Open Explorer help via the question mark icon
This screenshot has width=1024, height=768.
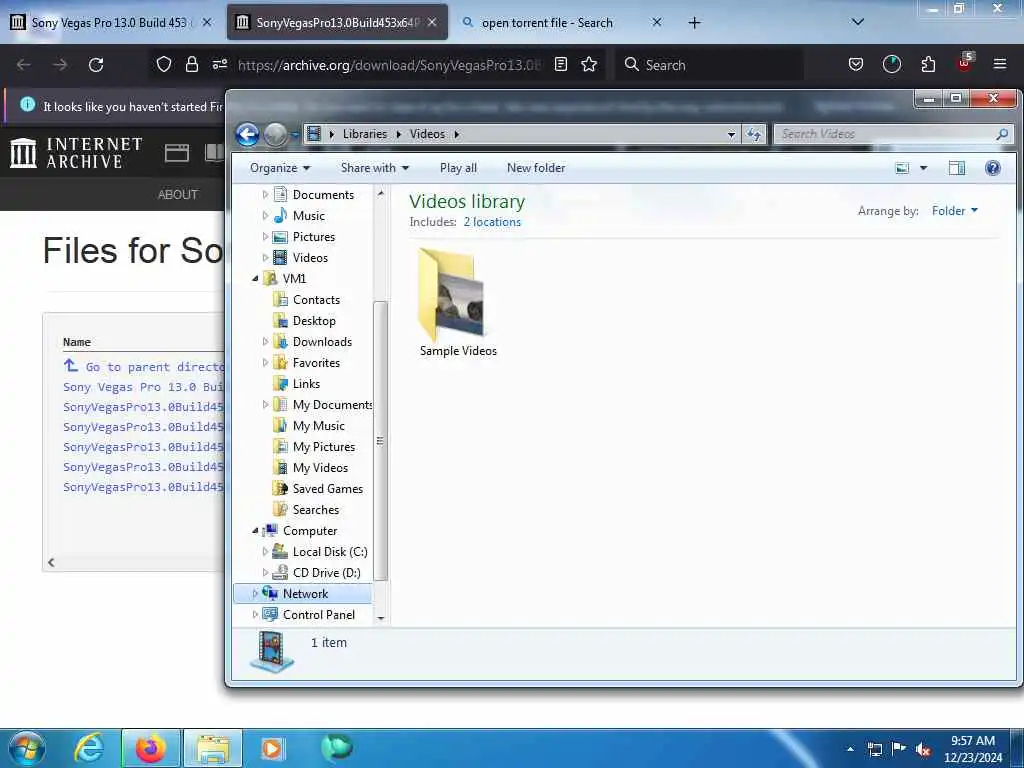pyautogui.click(x=993, y=168)
